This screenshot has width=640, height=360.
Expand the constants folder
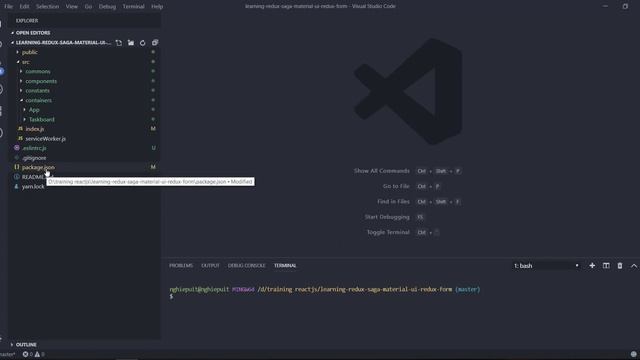37,91
